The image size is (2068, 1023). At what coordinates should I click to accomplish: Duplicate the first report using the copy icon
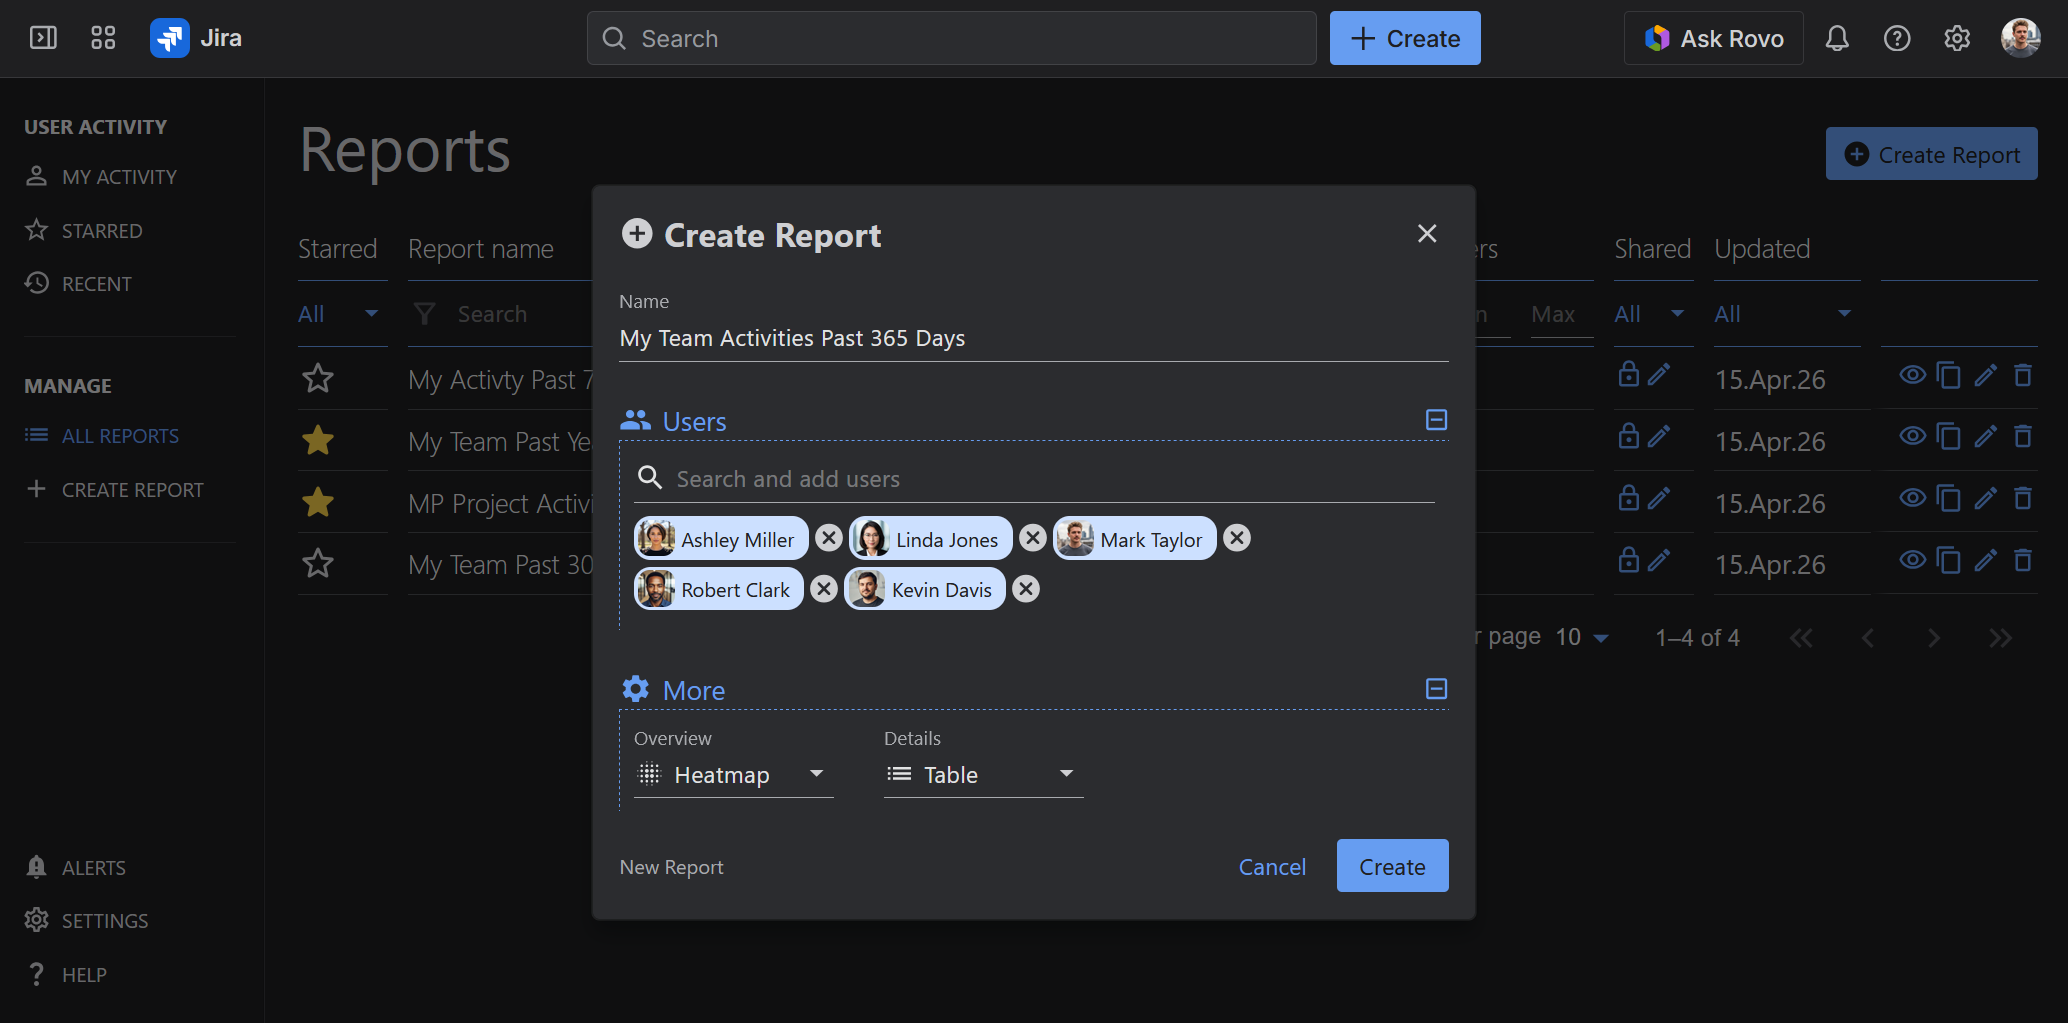[1949, 375]
